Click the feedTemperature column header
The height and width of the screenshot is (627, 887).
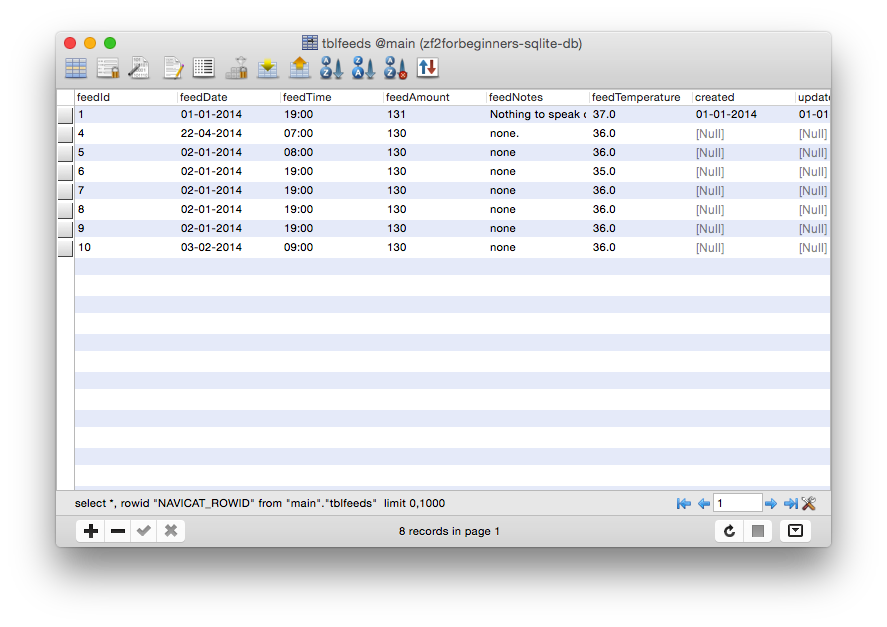coord(638,98)
